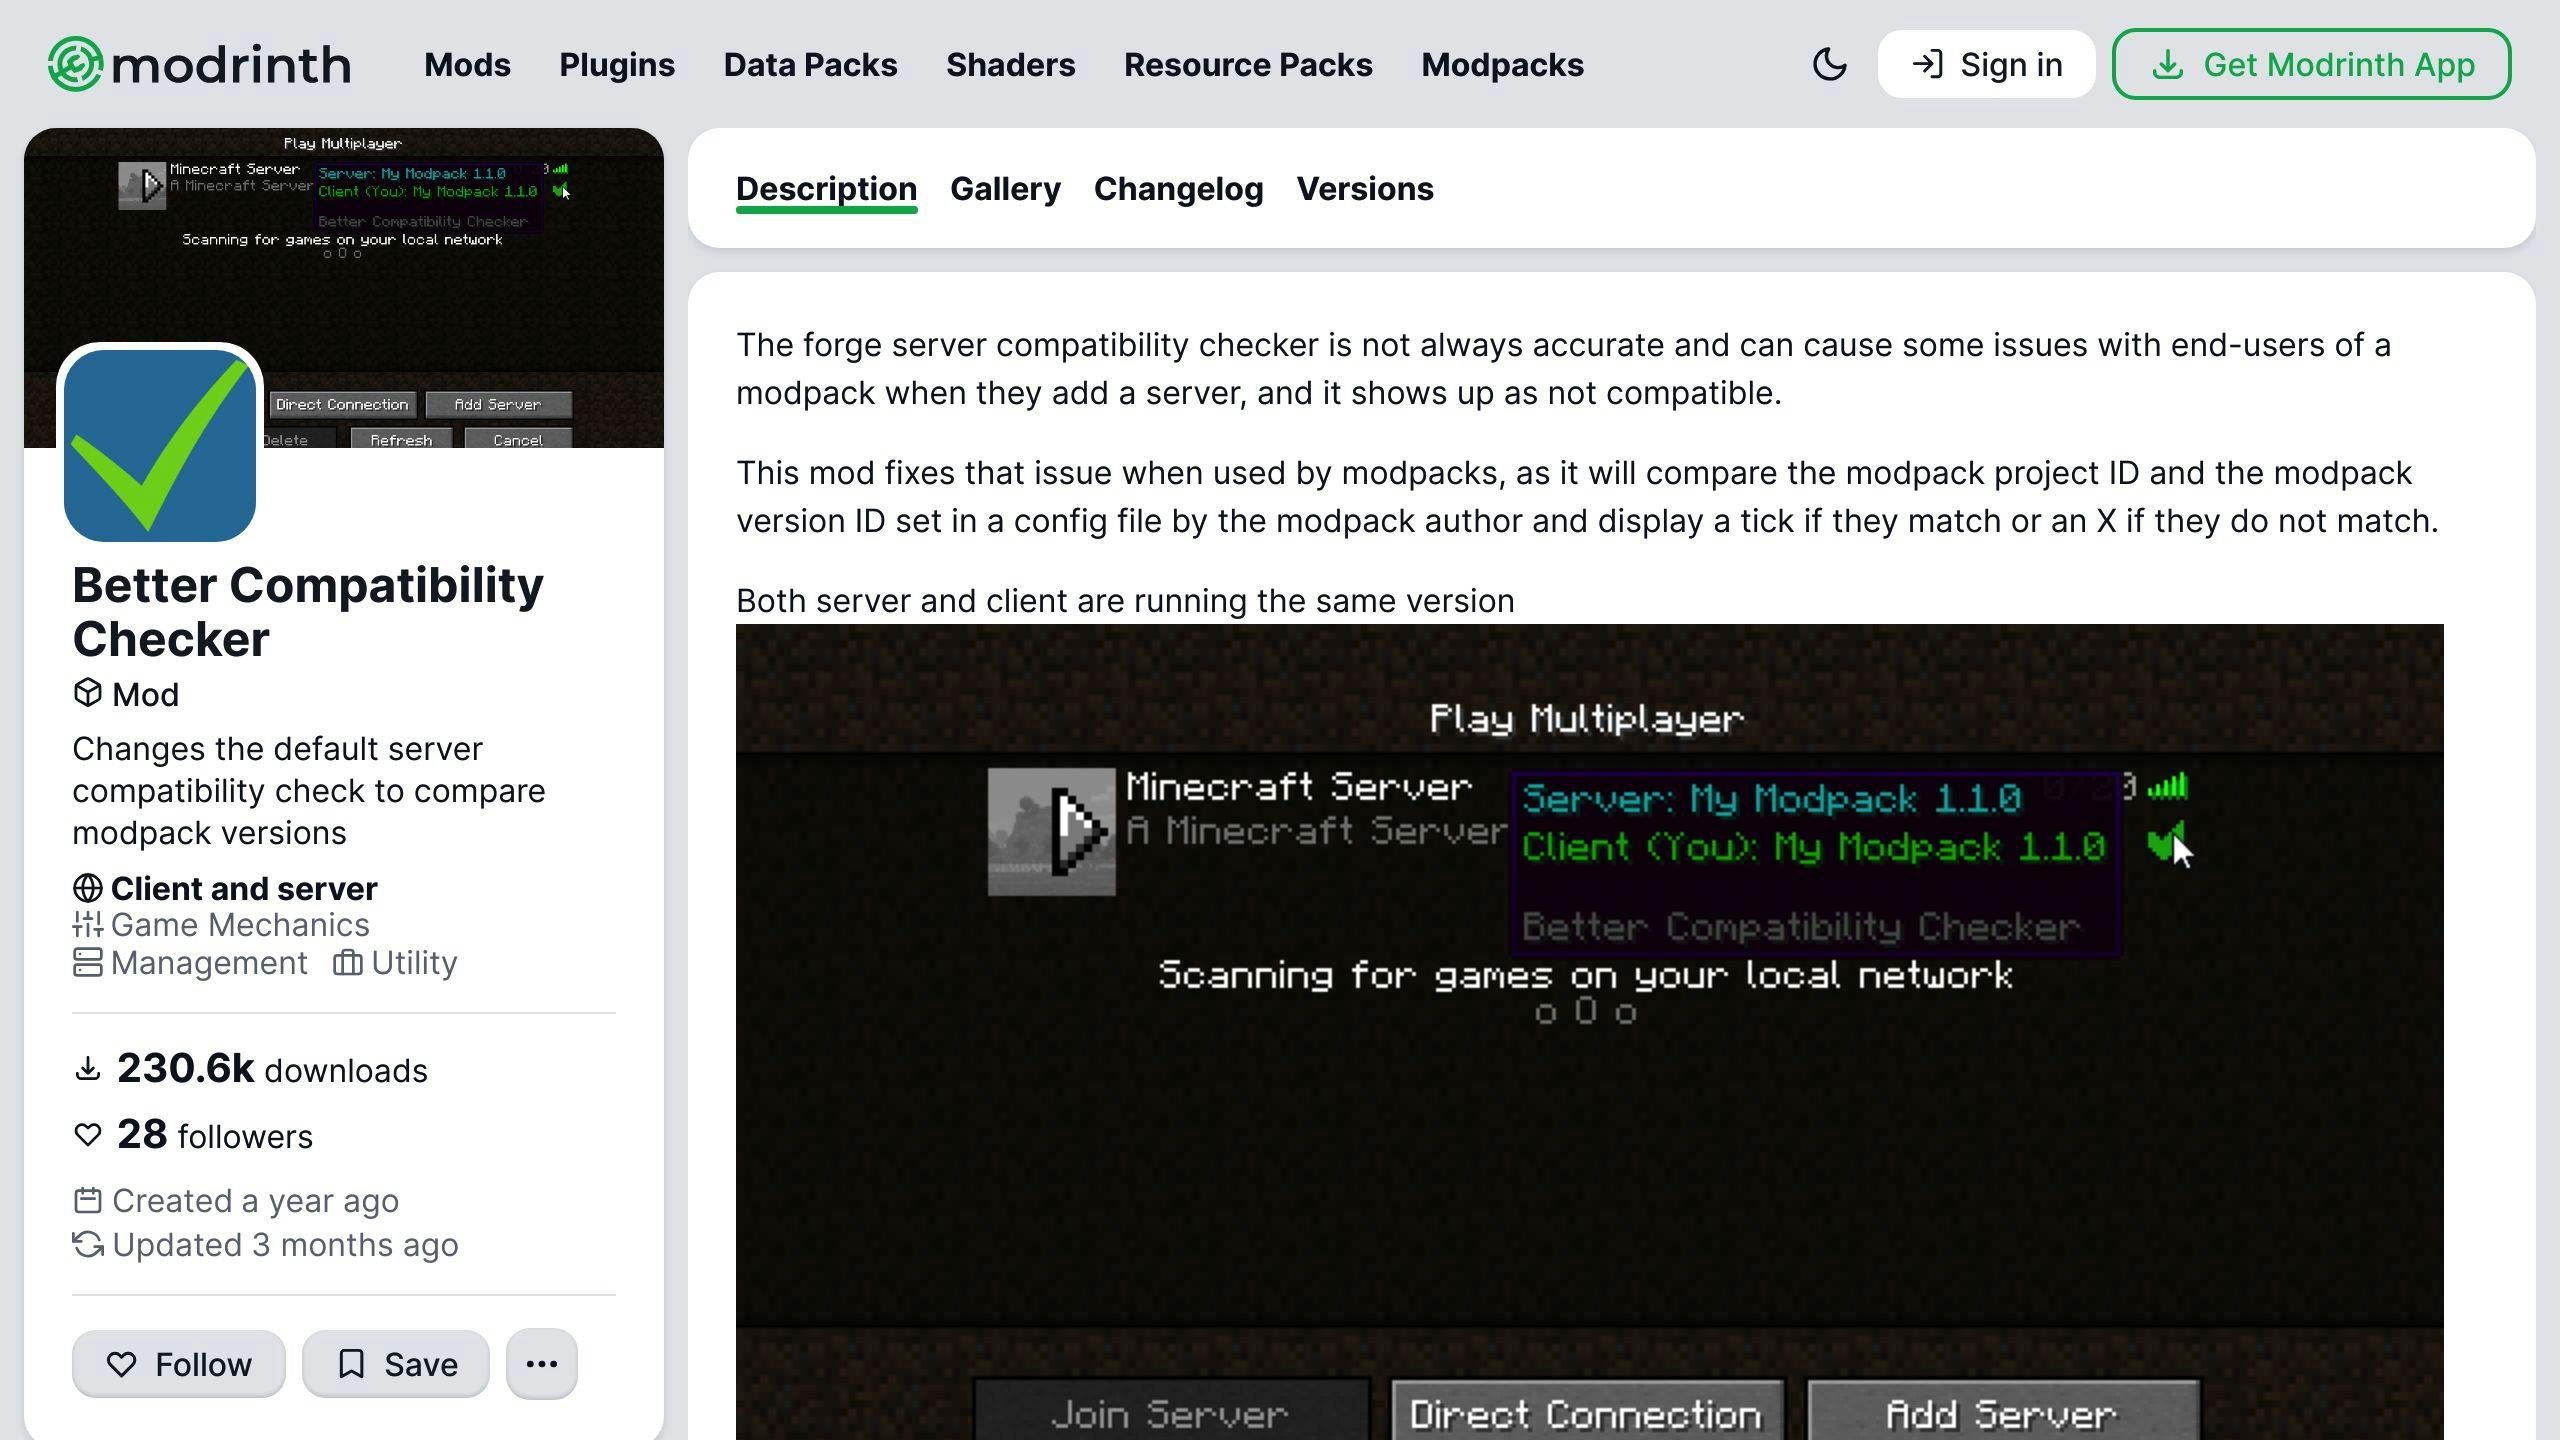Toggle dark mode moon icon
Image resolution: width=2560 pixels, height=1440 pixels.
[1830, 65]
